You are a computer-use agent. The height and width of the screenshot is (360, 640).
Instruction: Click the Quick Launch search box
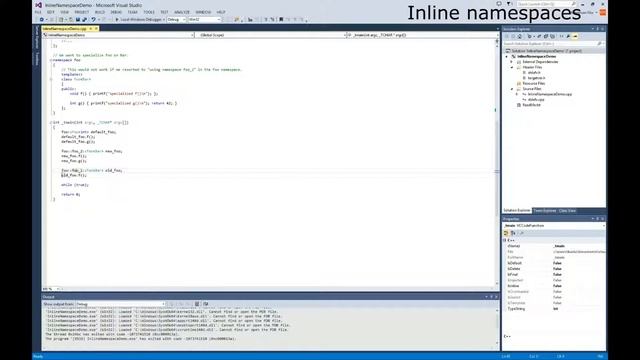click(x=547, y=4)
